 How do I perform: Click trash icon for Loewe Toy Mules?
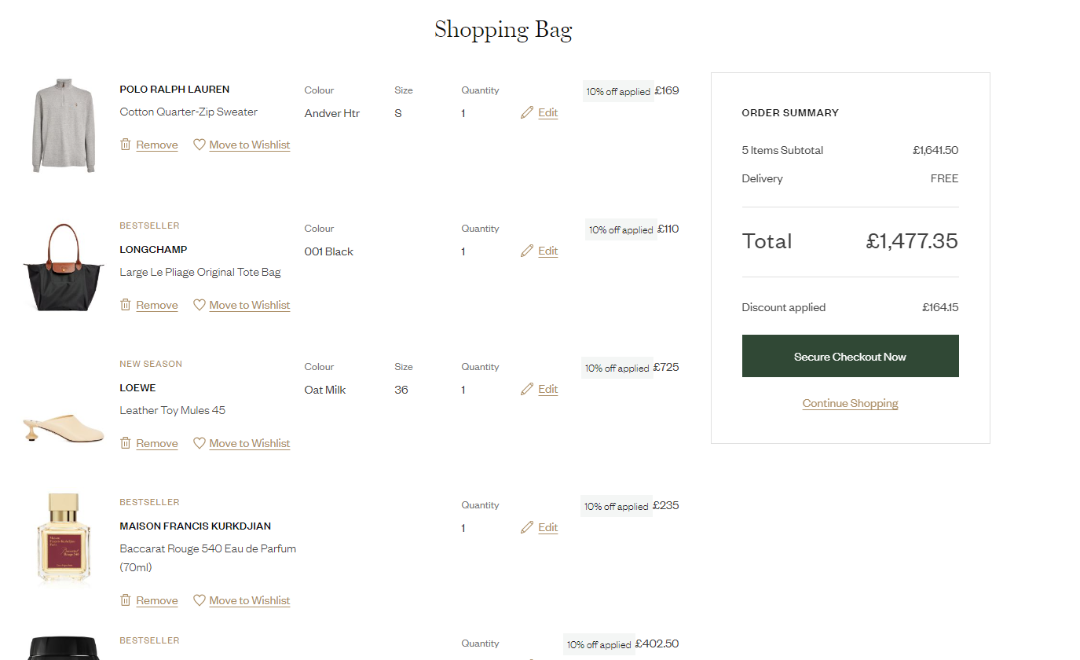click(125, 443)
